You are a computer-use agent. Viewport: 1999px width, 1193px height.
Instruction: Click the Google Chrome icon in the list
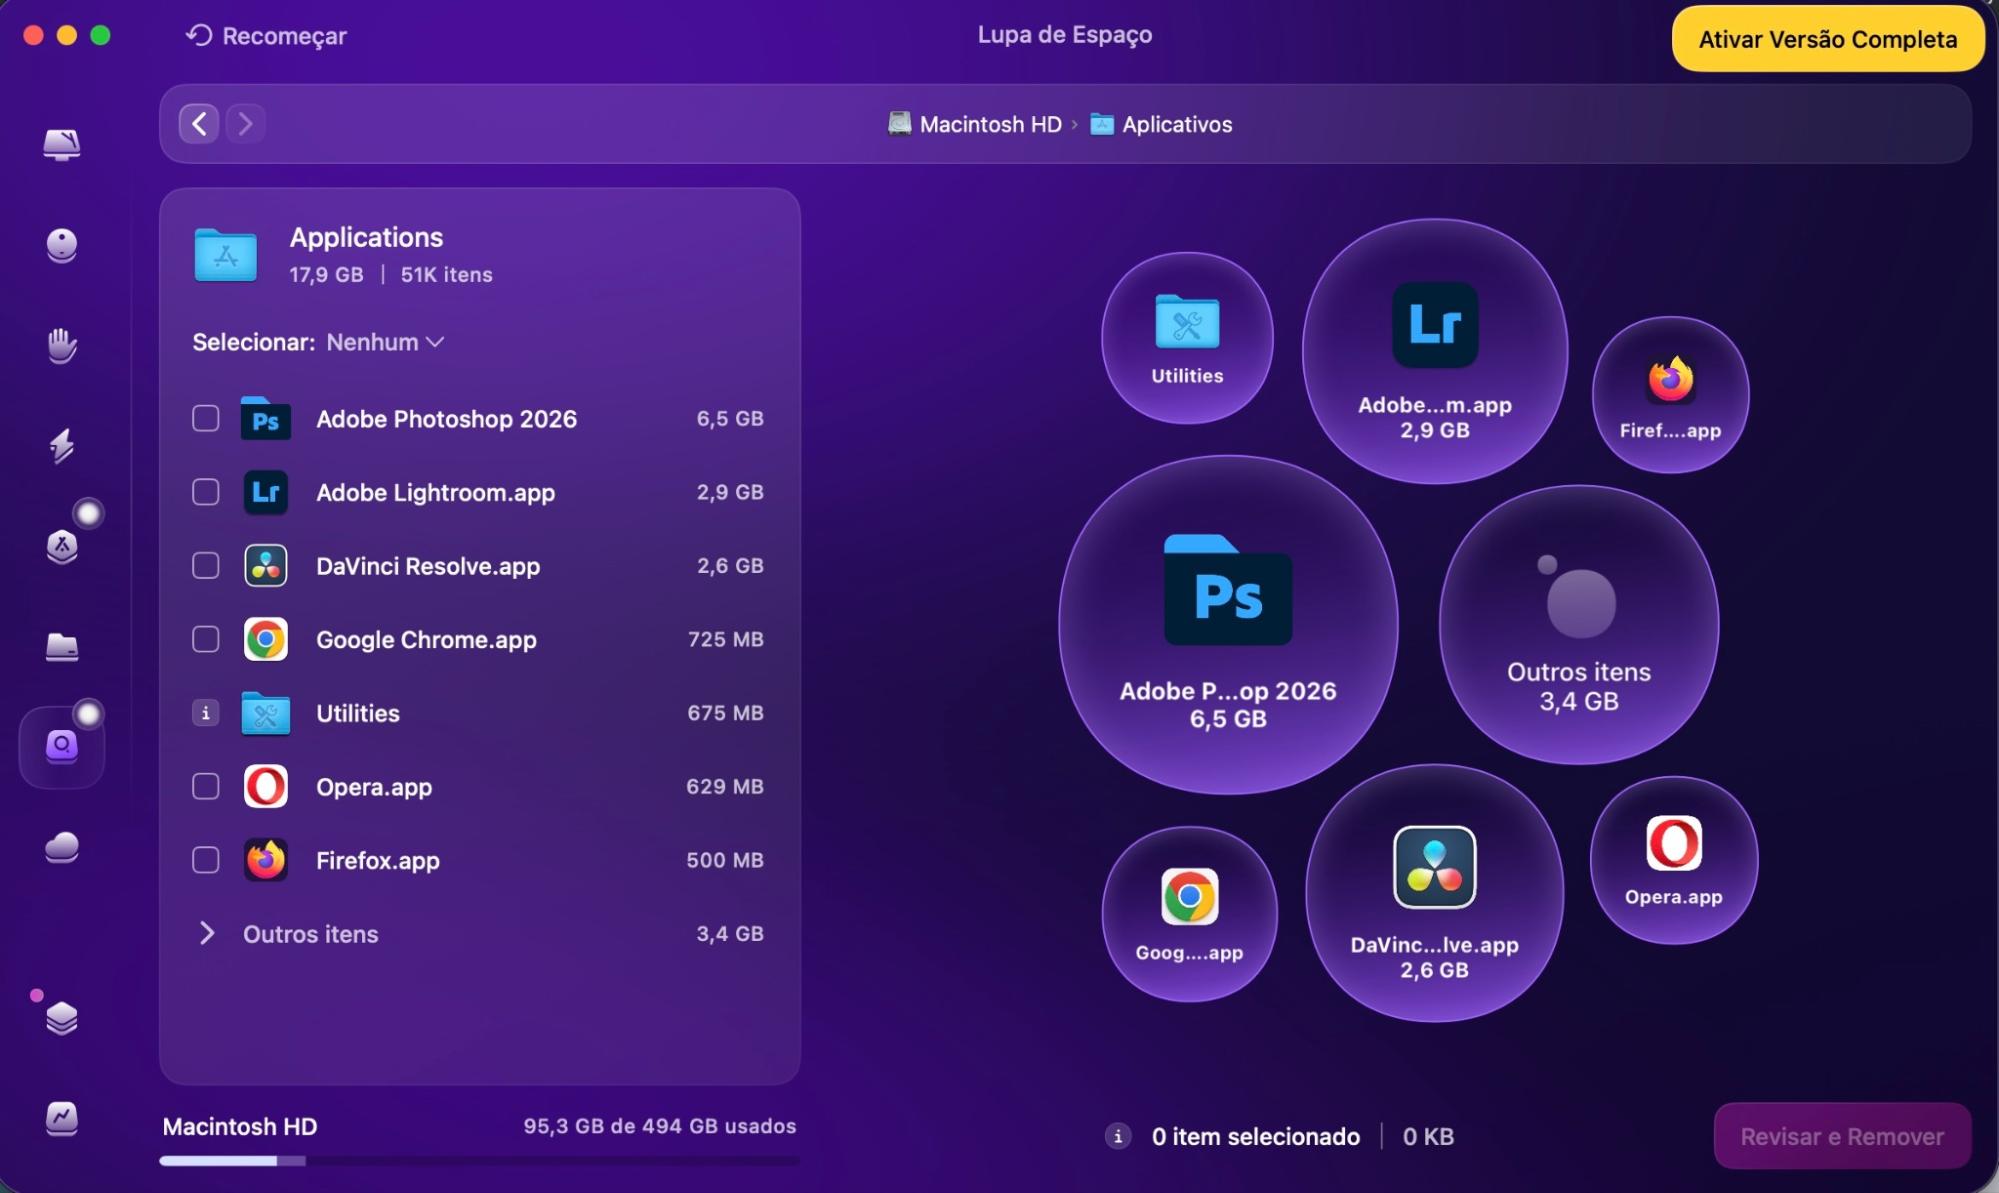point(266,639)
